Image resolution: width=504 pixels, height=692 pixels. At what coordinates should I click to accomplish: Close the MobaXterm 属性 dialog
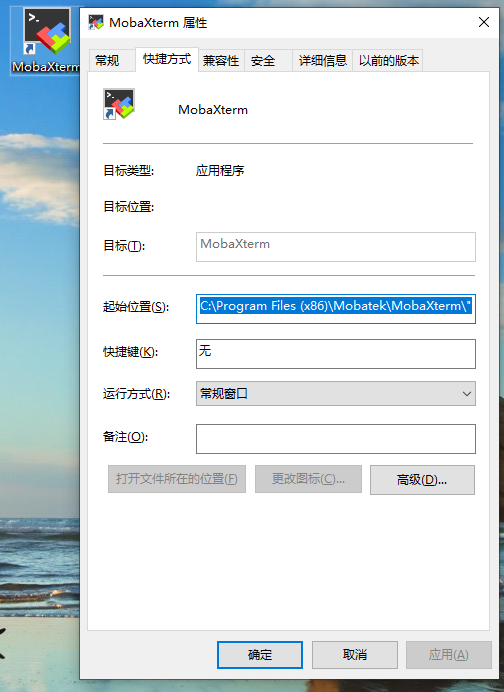click(484, 22)
